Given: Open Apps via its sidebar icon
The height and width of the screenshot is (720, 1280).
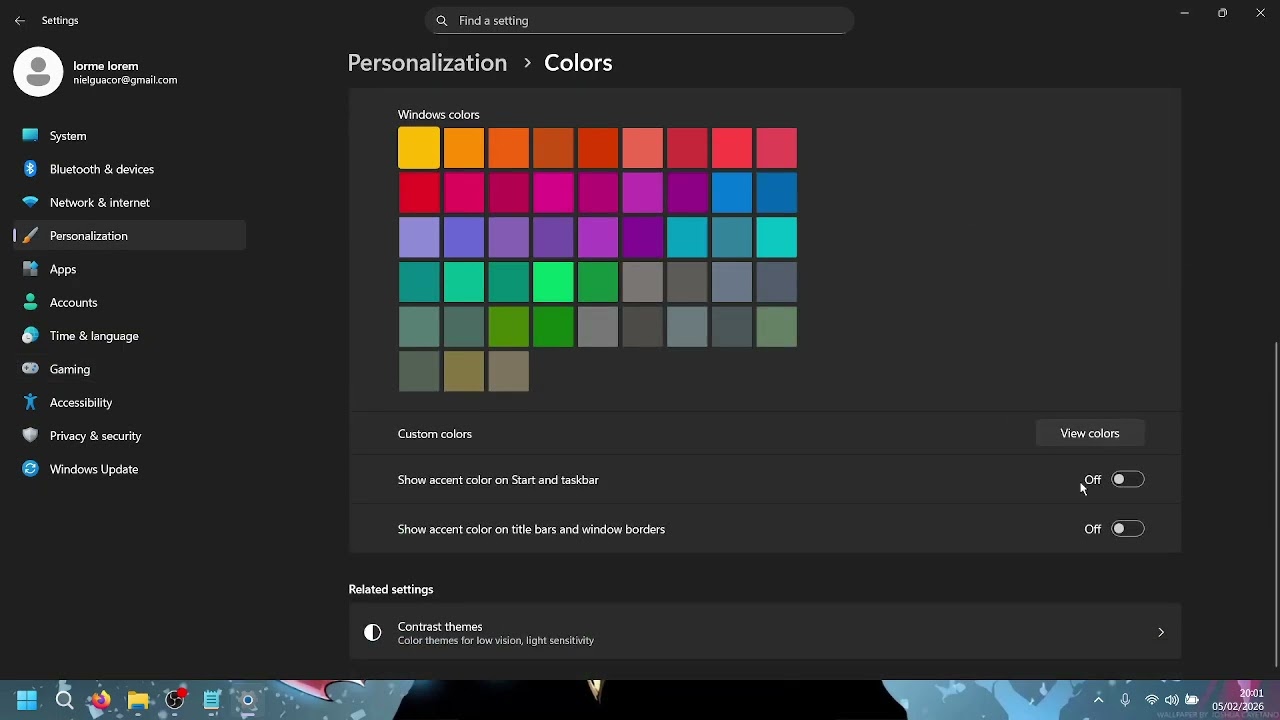Looking at the screenshot, I should point(30,269).
